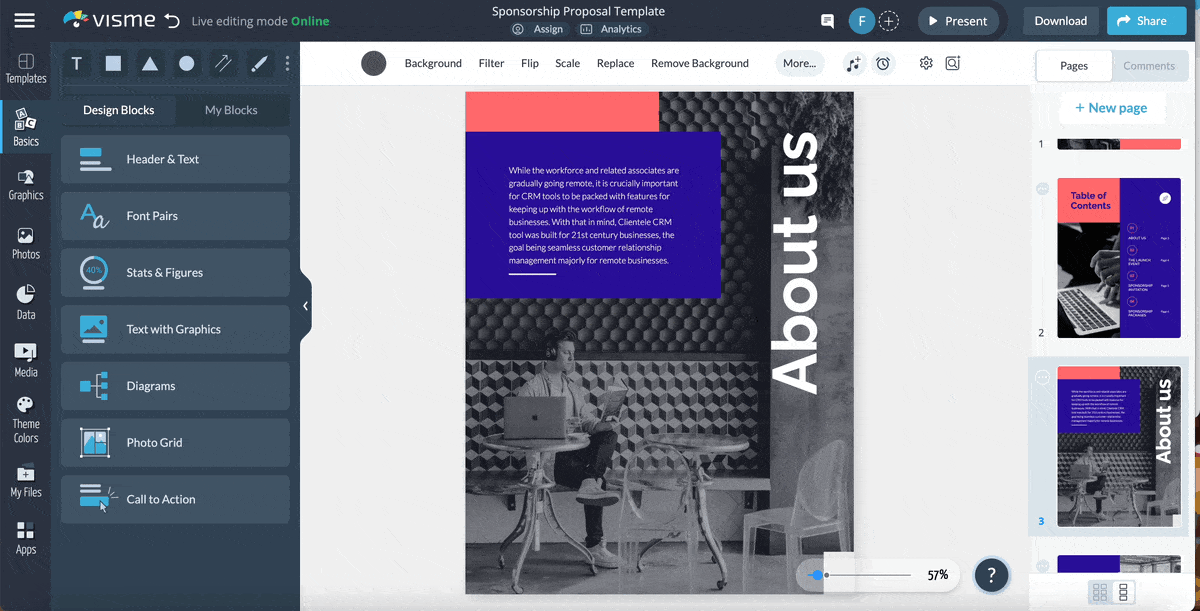
Task: Open the Comments tab
Action: point(1148,66)
